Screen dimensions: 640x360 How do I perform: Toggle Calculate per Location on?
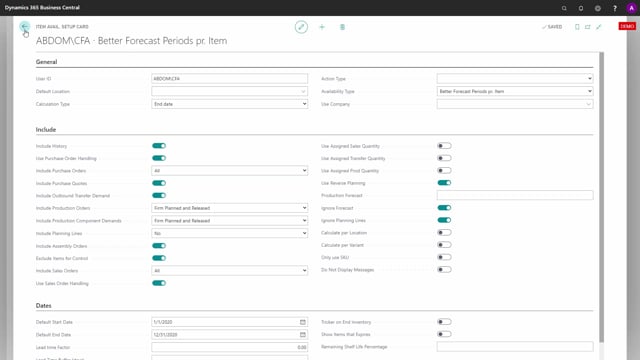pos(444,233)
